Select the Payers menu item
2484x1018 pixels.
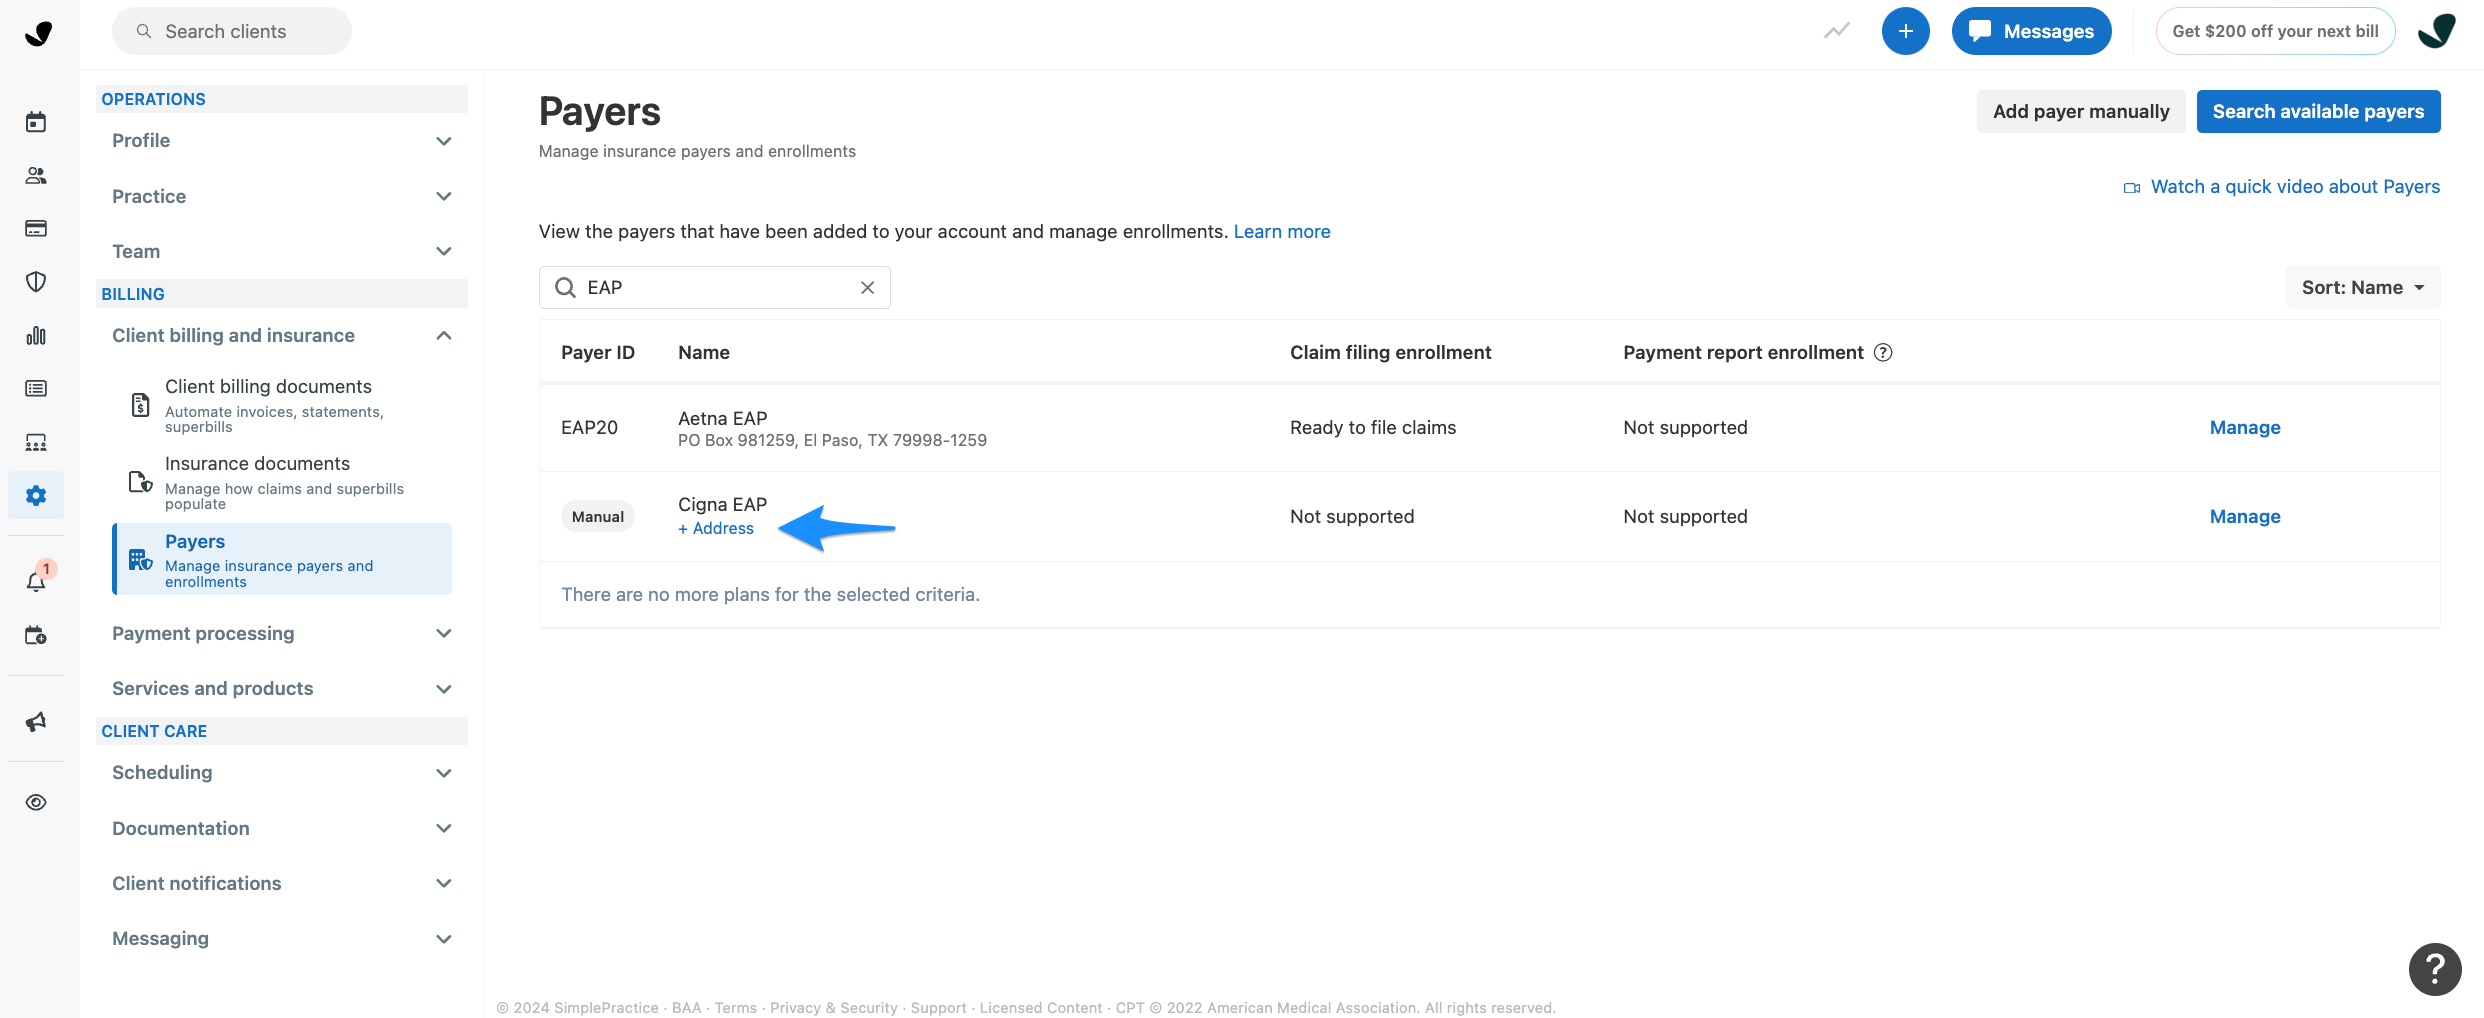pos(282,559)
